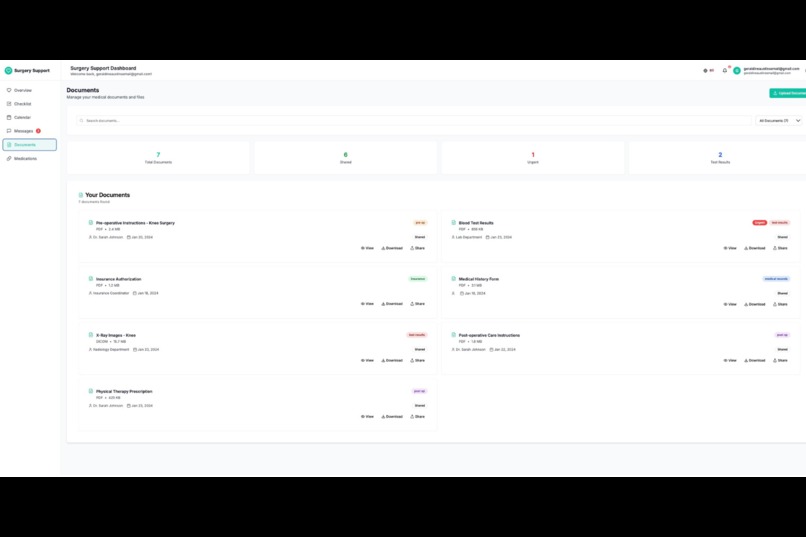Click the file icon beside Insurance Authorization

click(x=91, y=279)
